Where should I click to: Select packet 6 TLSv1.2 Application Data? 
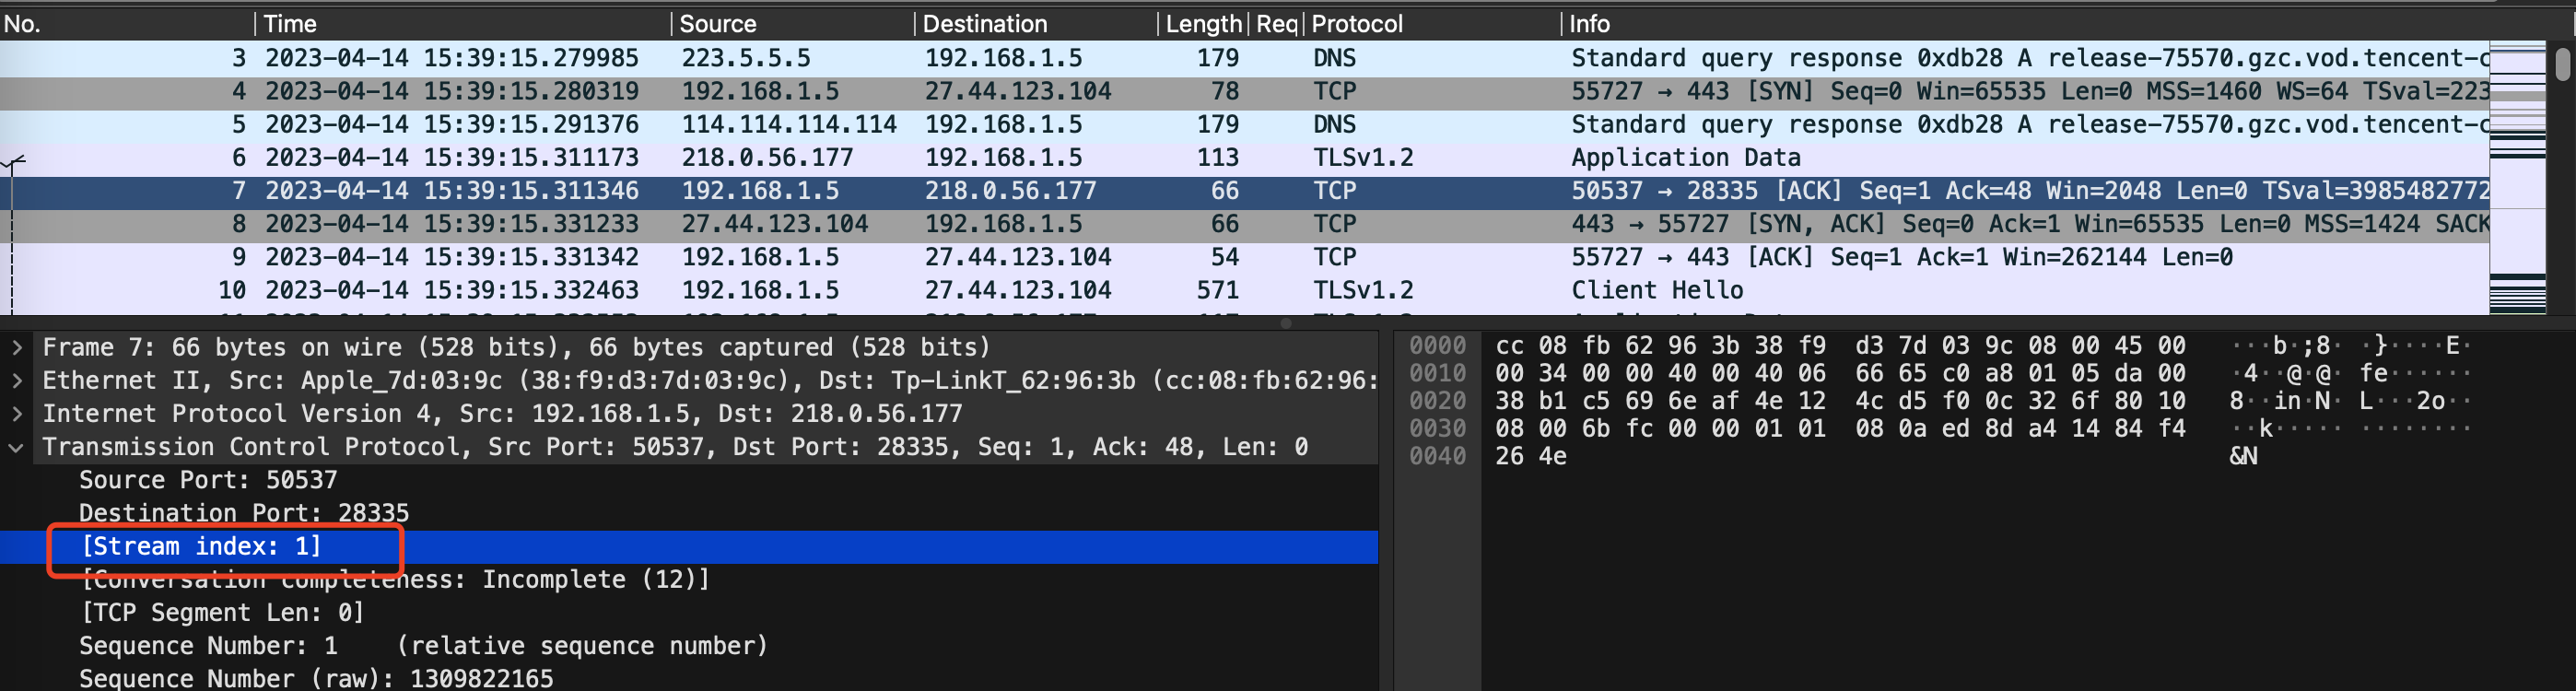1244,157
